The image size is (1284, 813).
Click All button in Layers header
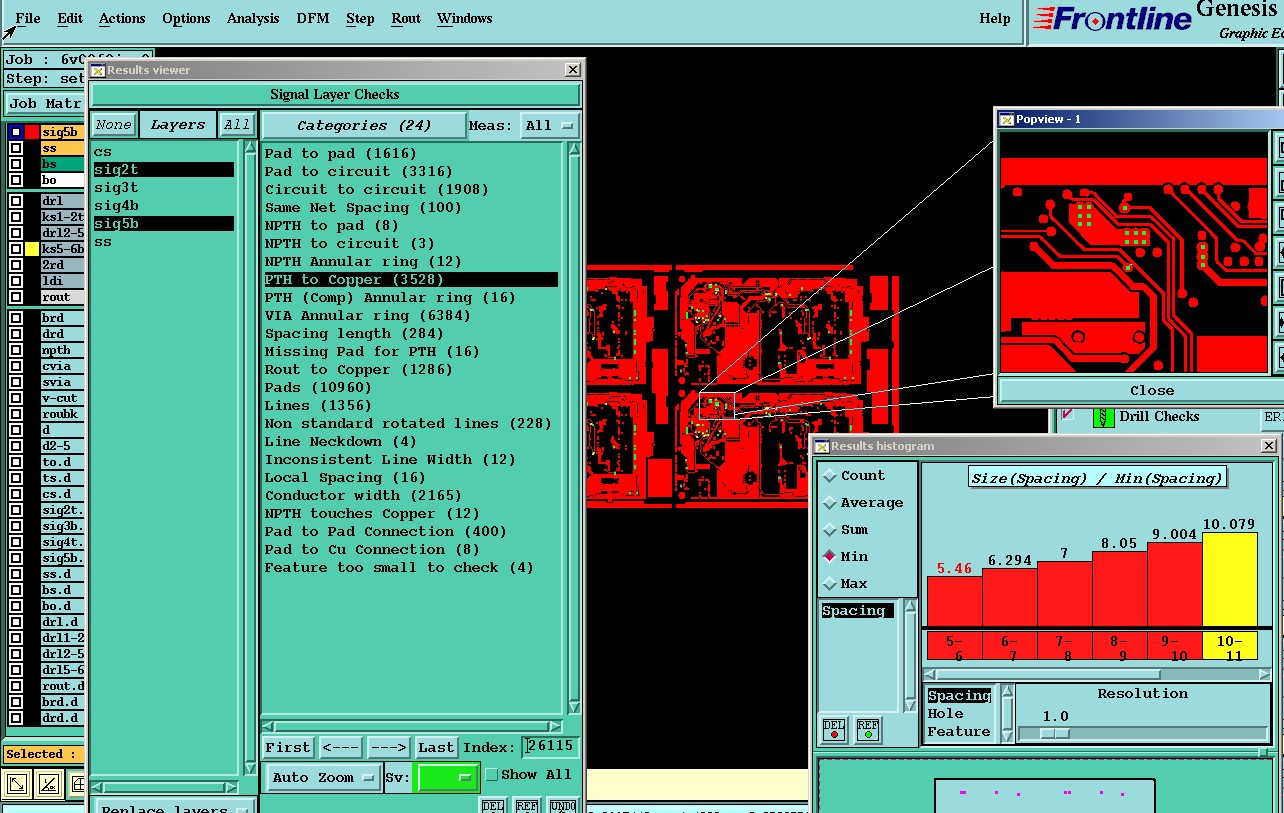tap(237, 125)
